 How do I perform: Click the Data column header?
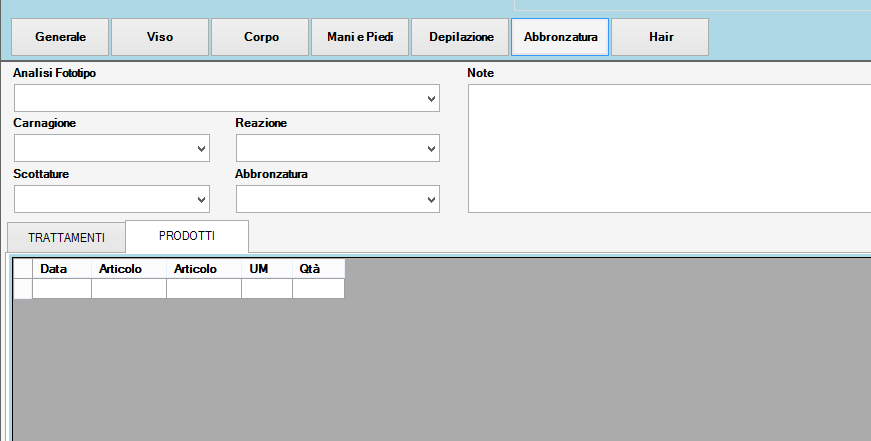click(x=62, y=269)
